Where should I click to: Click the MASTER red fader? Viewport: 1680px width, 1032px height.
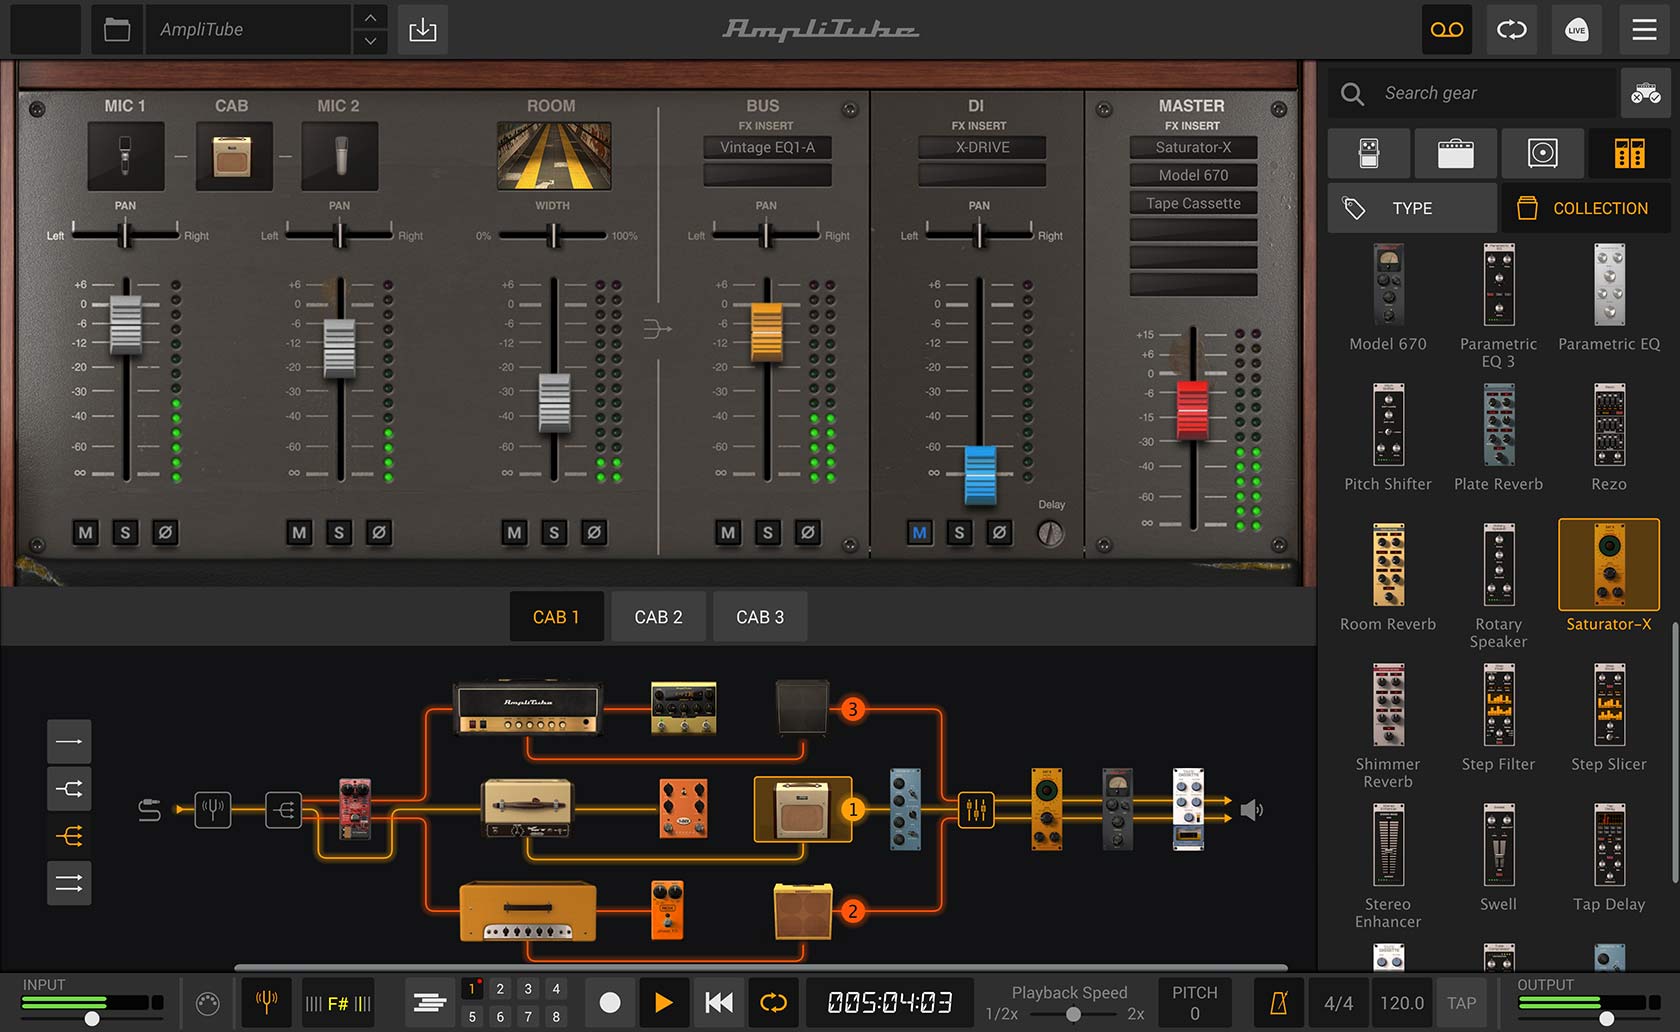click(1192, 410)
